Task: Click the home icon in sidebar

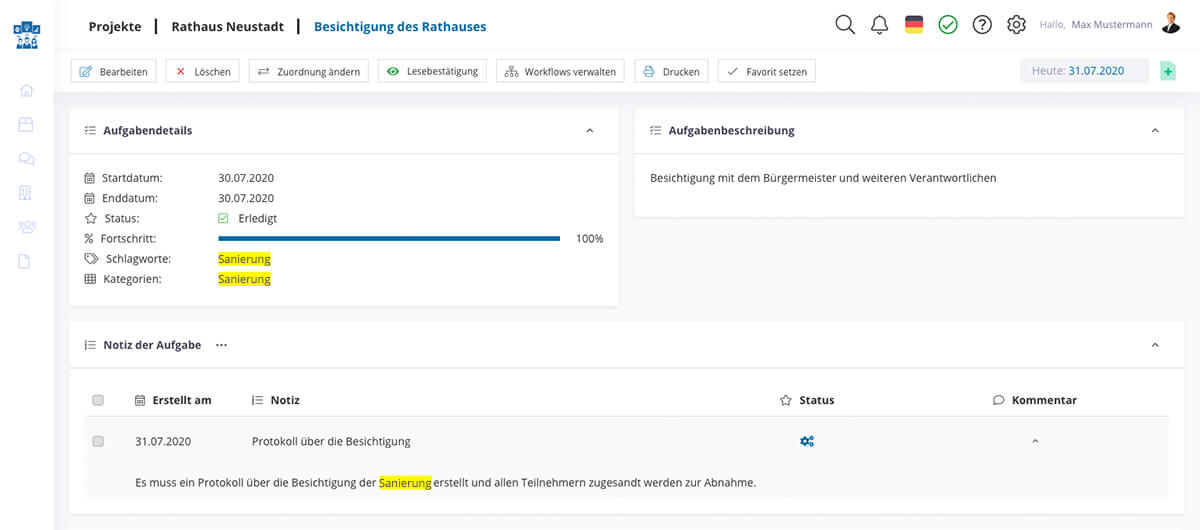Action: [x=26, y=91]
